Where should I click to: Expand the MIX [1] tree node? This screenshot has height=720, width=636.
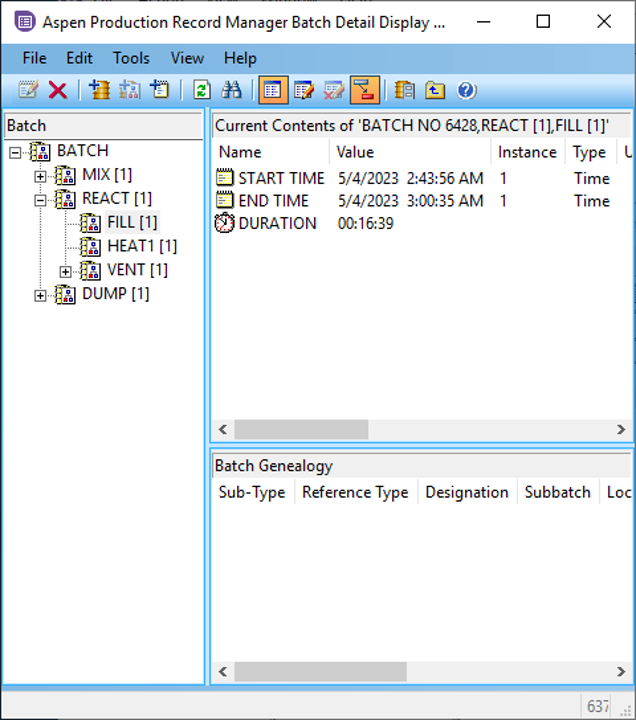pyautogui.click(x=41, y=176)
